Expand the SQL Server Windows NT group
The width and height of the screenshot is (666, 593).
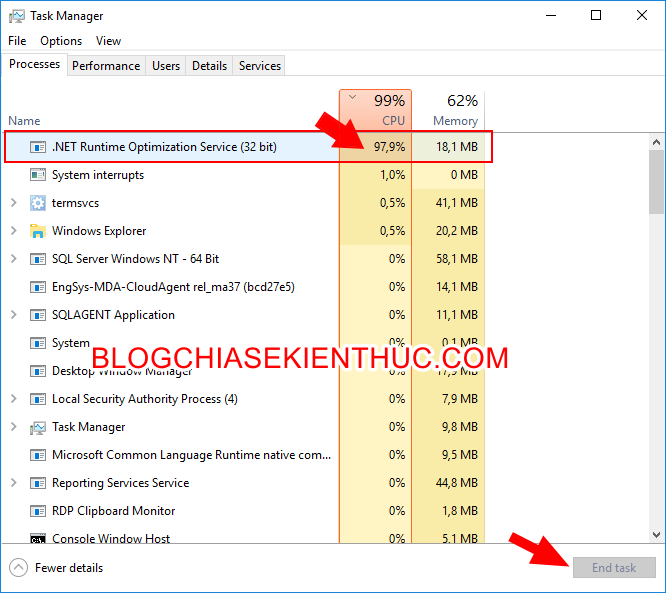click(x=14, y=259)
